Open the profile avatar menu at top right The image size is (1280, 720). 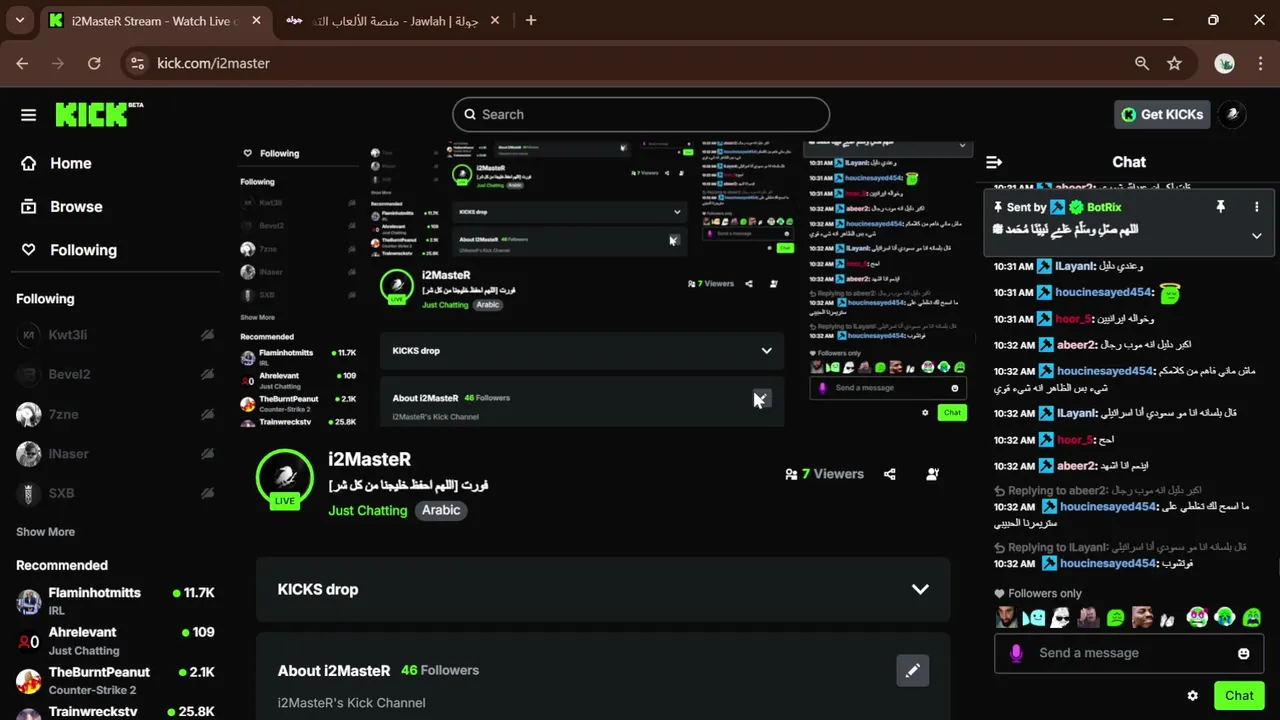pos(1233,114)
